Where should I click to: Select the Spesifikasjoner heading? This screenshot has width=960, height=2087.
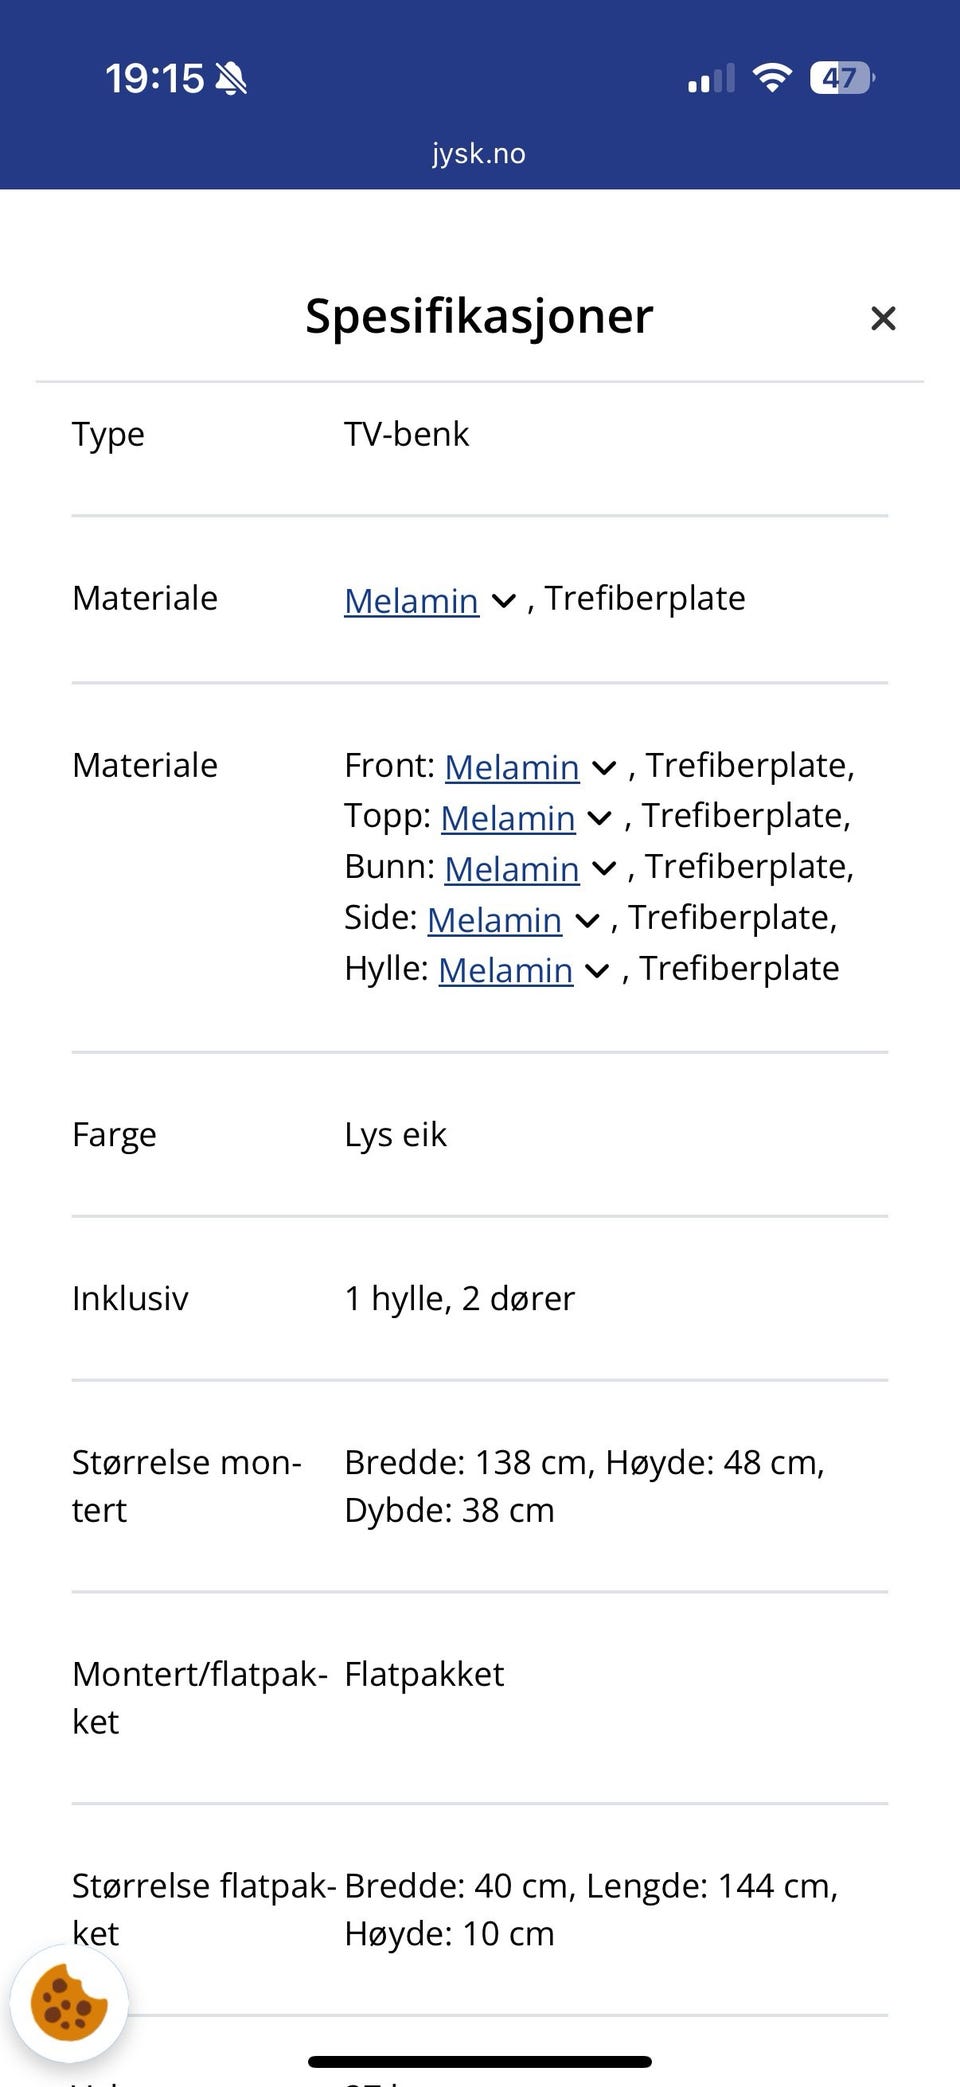pyautogui.click(x=478, y=316)
